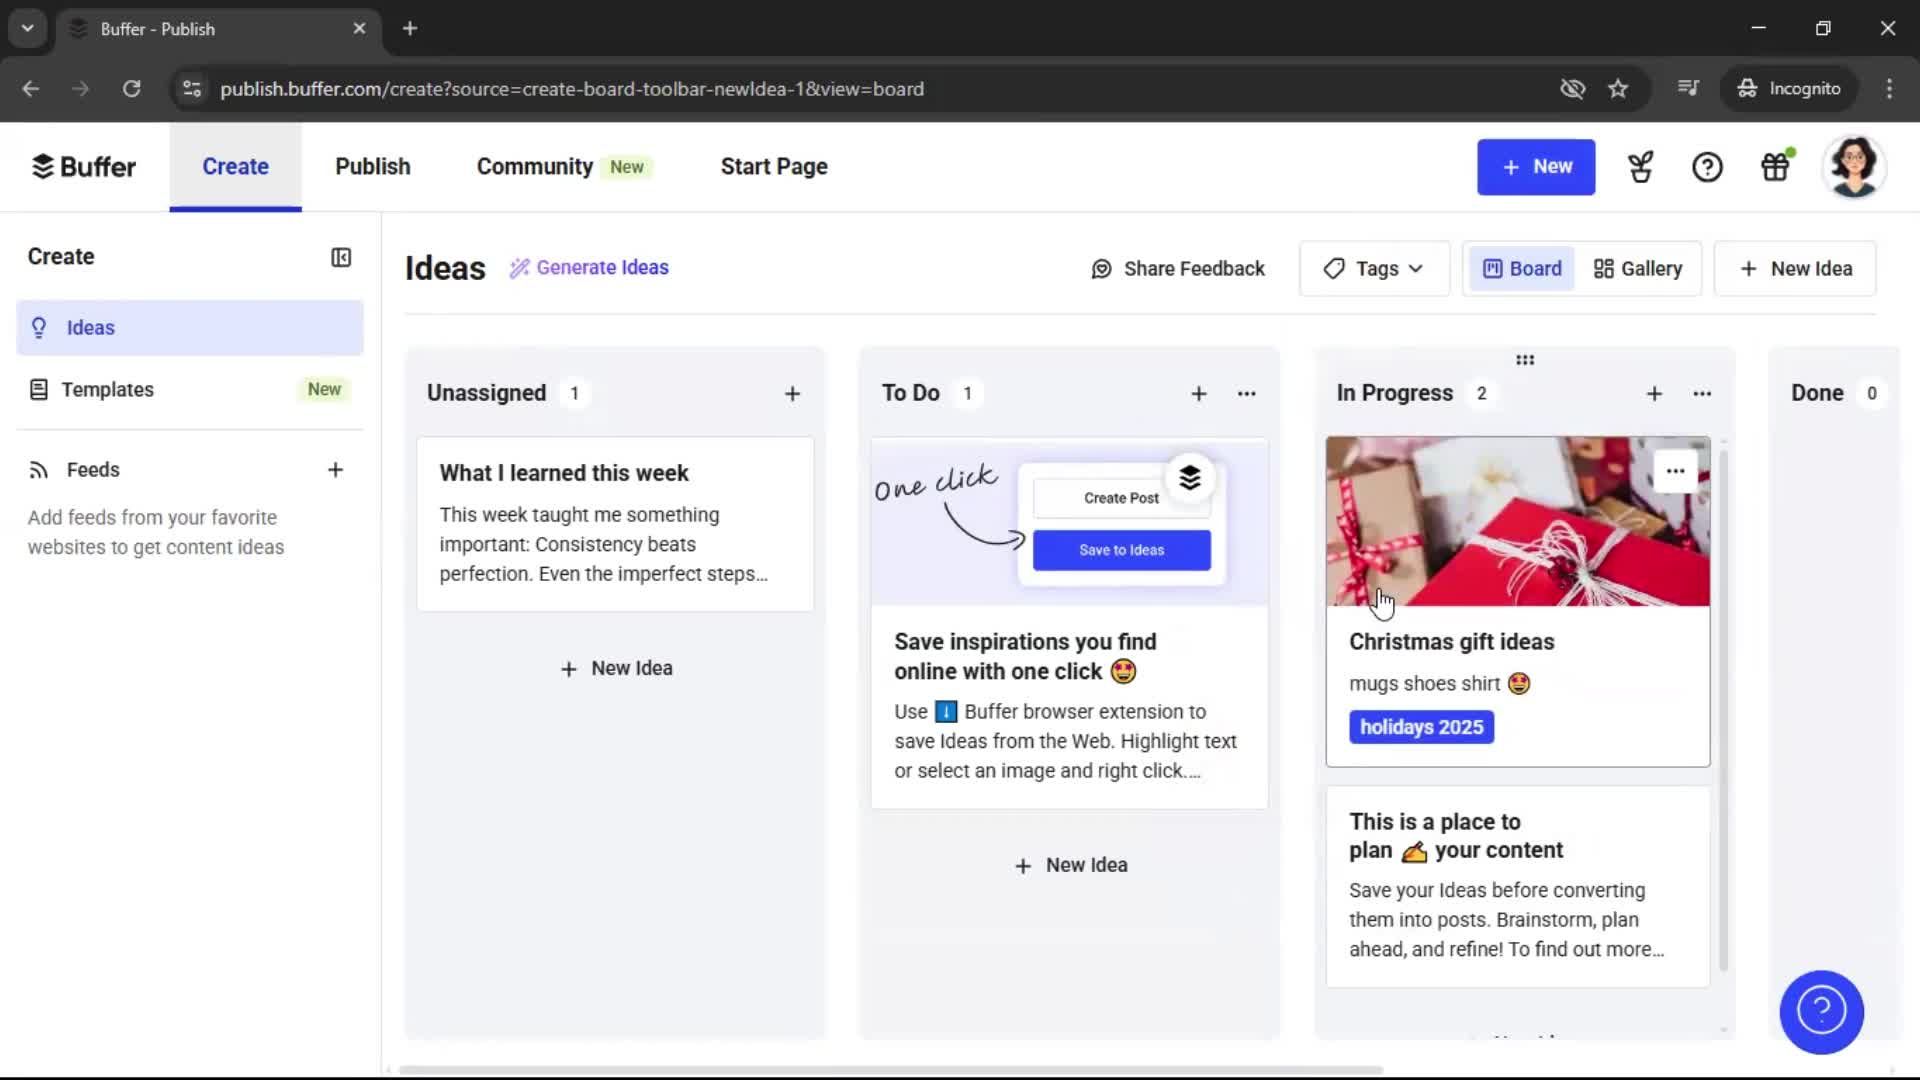Open the gifts icon with notification dot
The width and height of the screenshot is (1920, 1080).
(x=1775, y=167)
